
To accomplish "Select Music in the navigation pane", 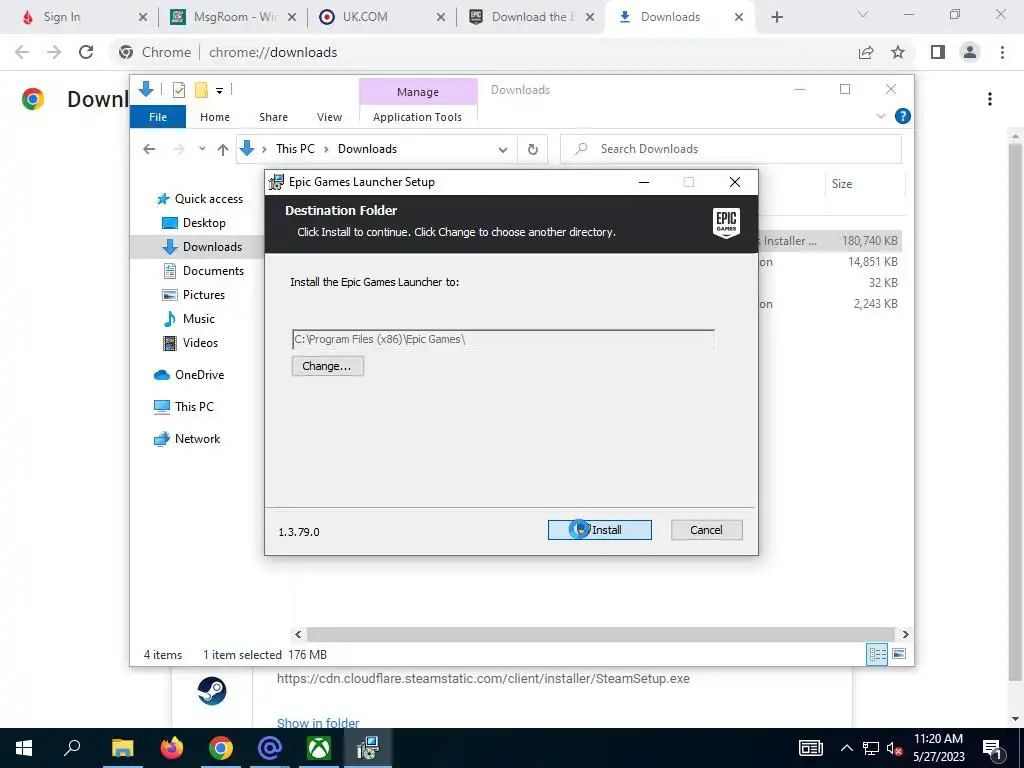I will point(189,319).
